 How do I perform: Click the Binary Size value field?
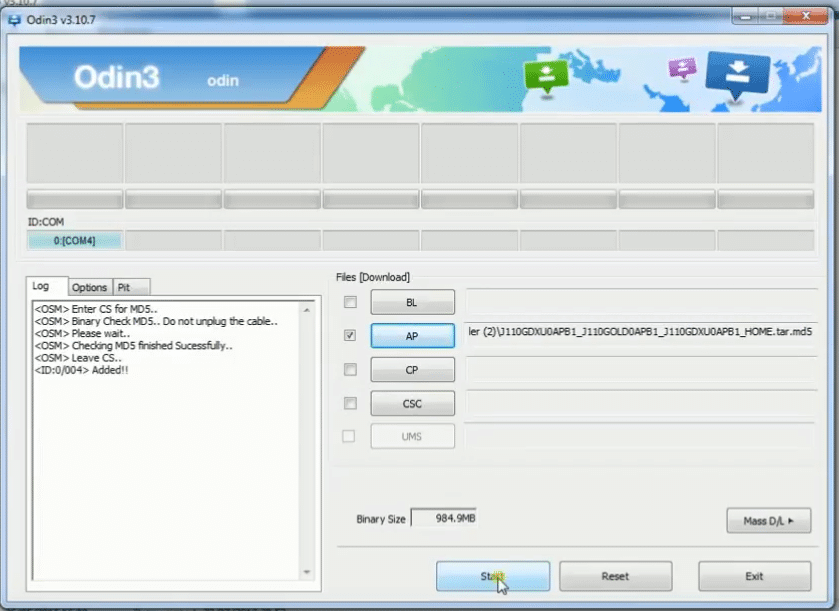coord(444,518)
